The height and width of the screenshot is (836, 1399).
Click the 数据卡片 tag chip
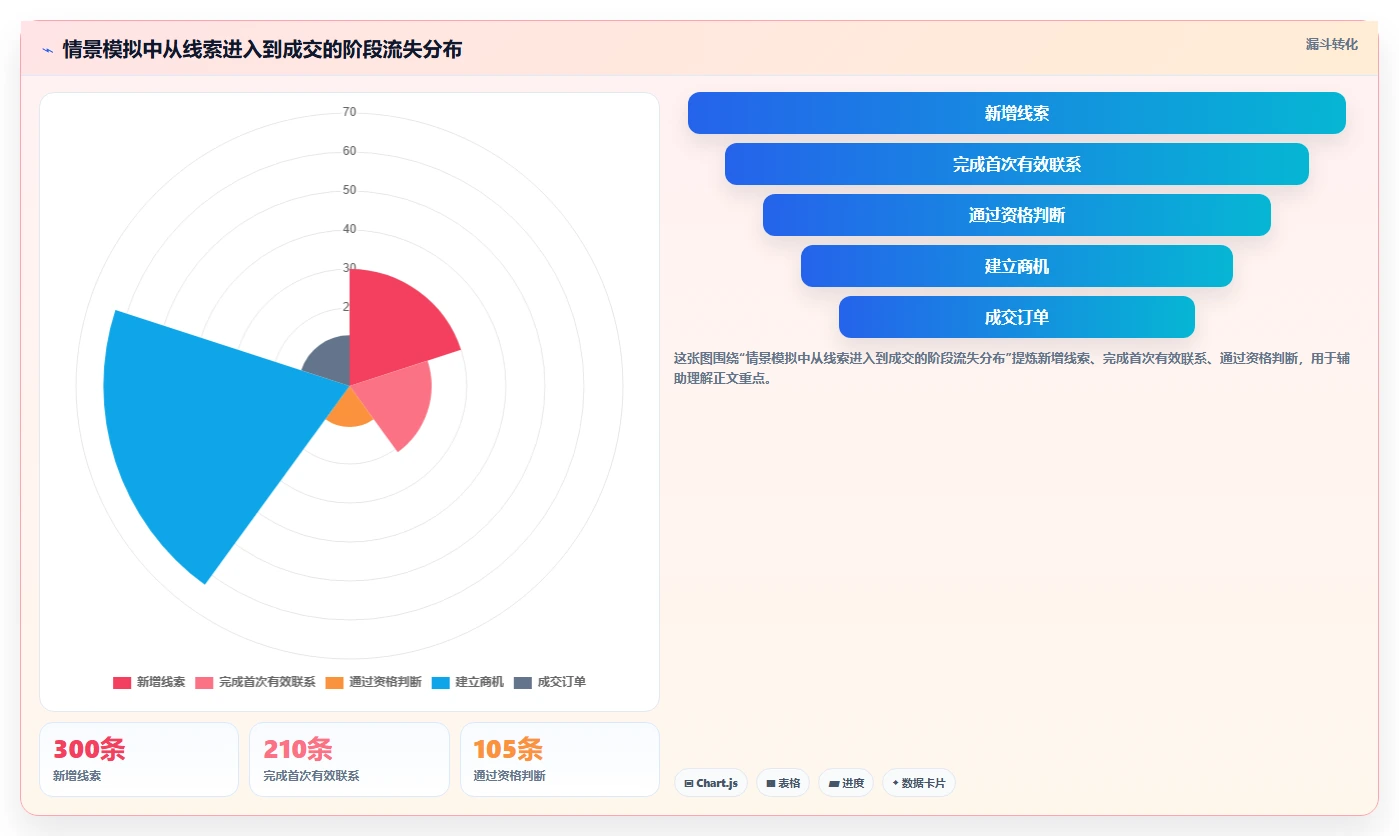click(919, 783)
